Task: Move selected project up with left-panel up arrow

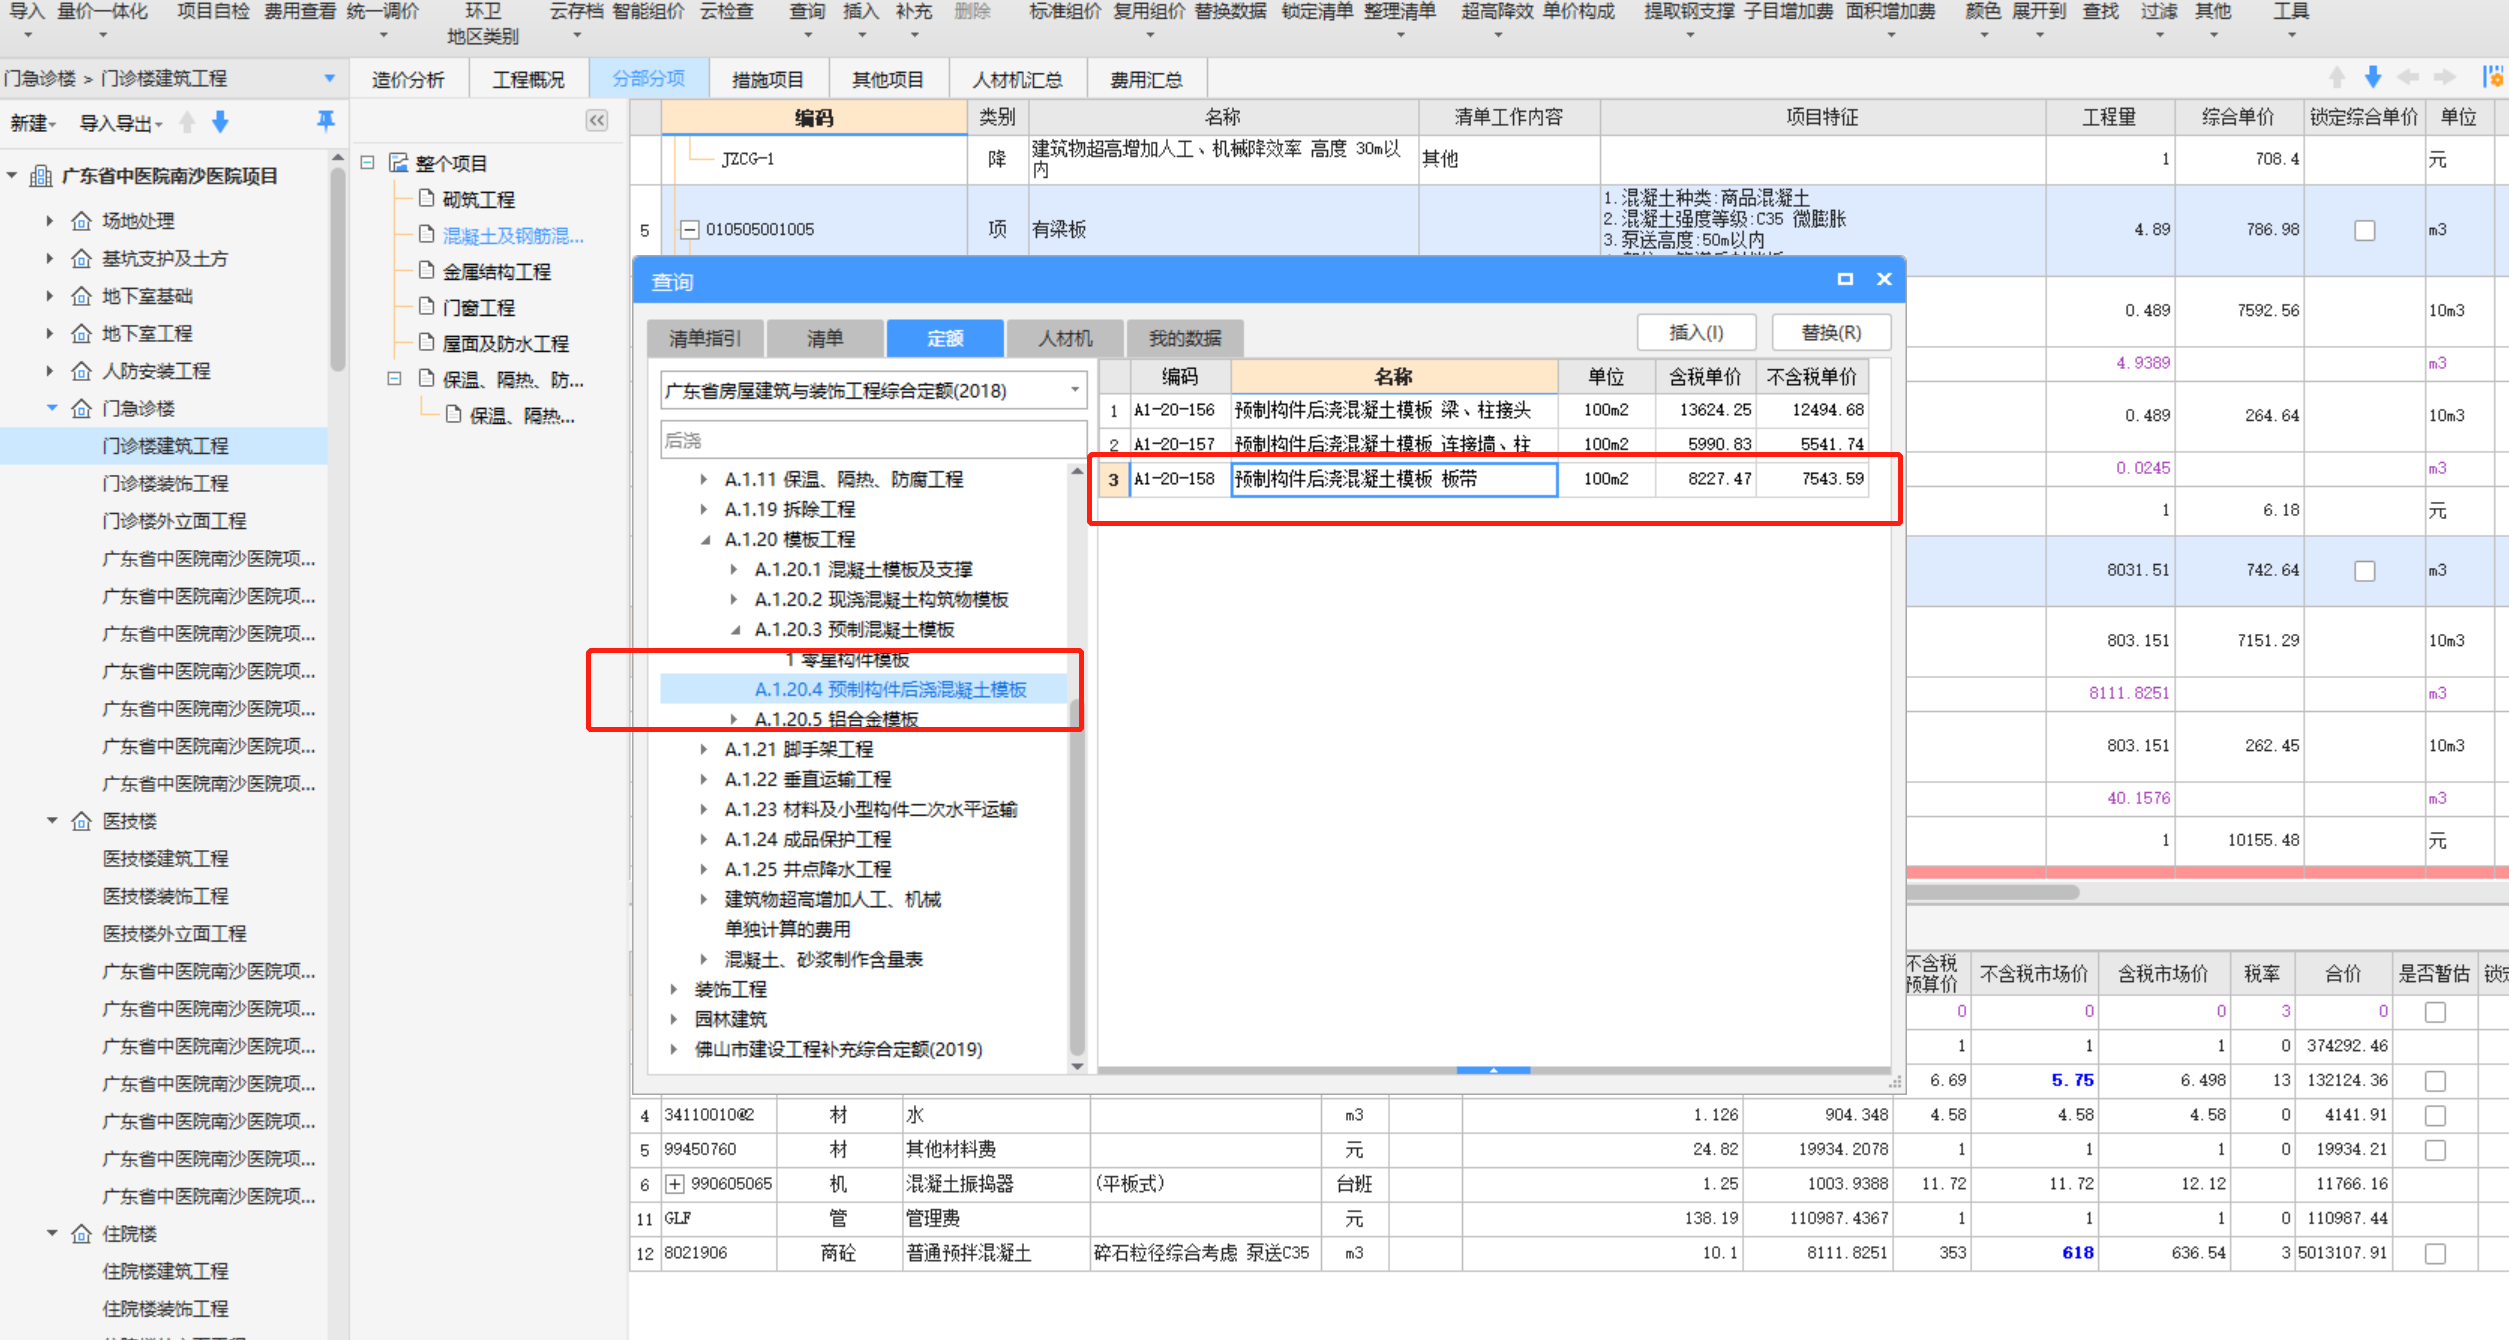Action: click(187, 123)
